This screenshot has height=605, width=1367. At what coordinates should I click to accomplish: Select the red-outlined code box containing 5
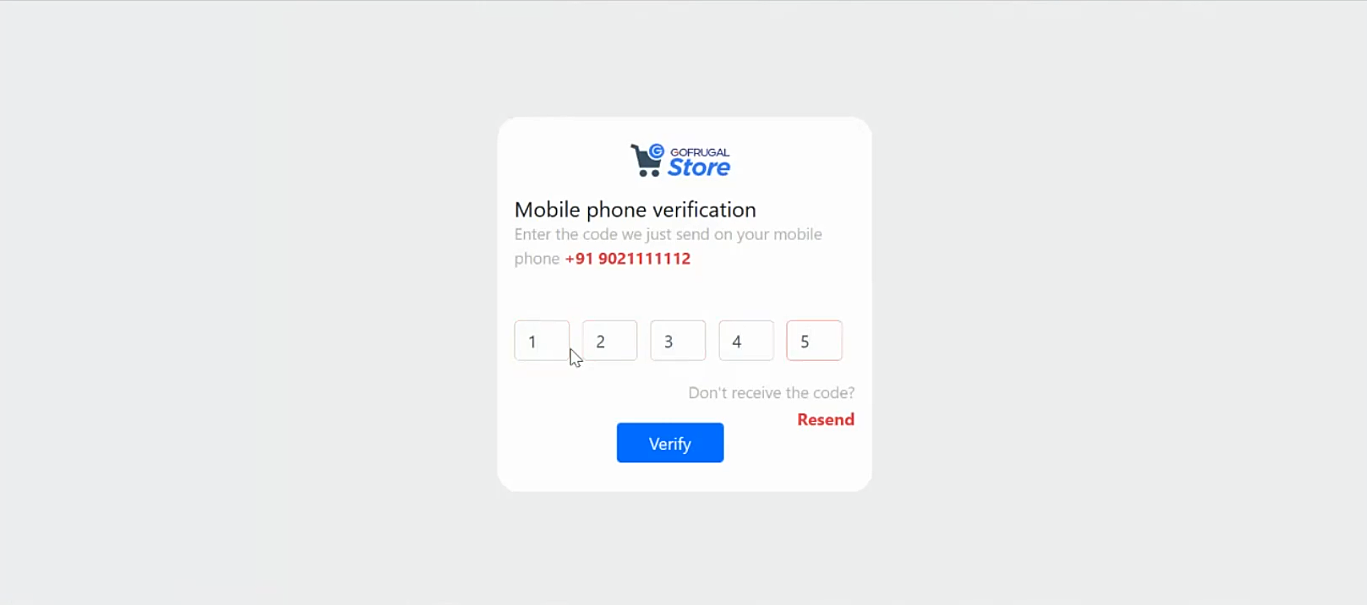(x=814, y=340)
